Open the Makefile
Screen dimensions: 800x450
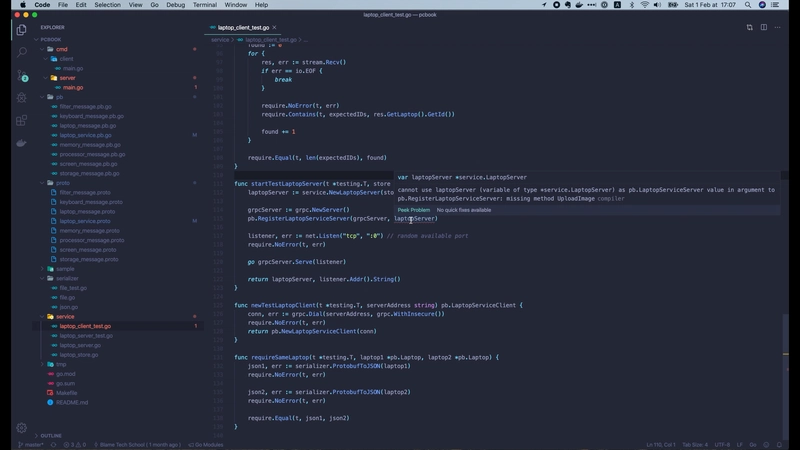point(66,393)
